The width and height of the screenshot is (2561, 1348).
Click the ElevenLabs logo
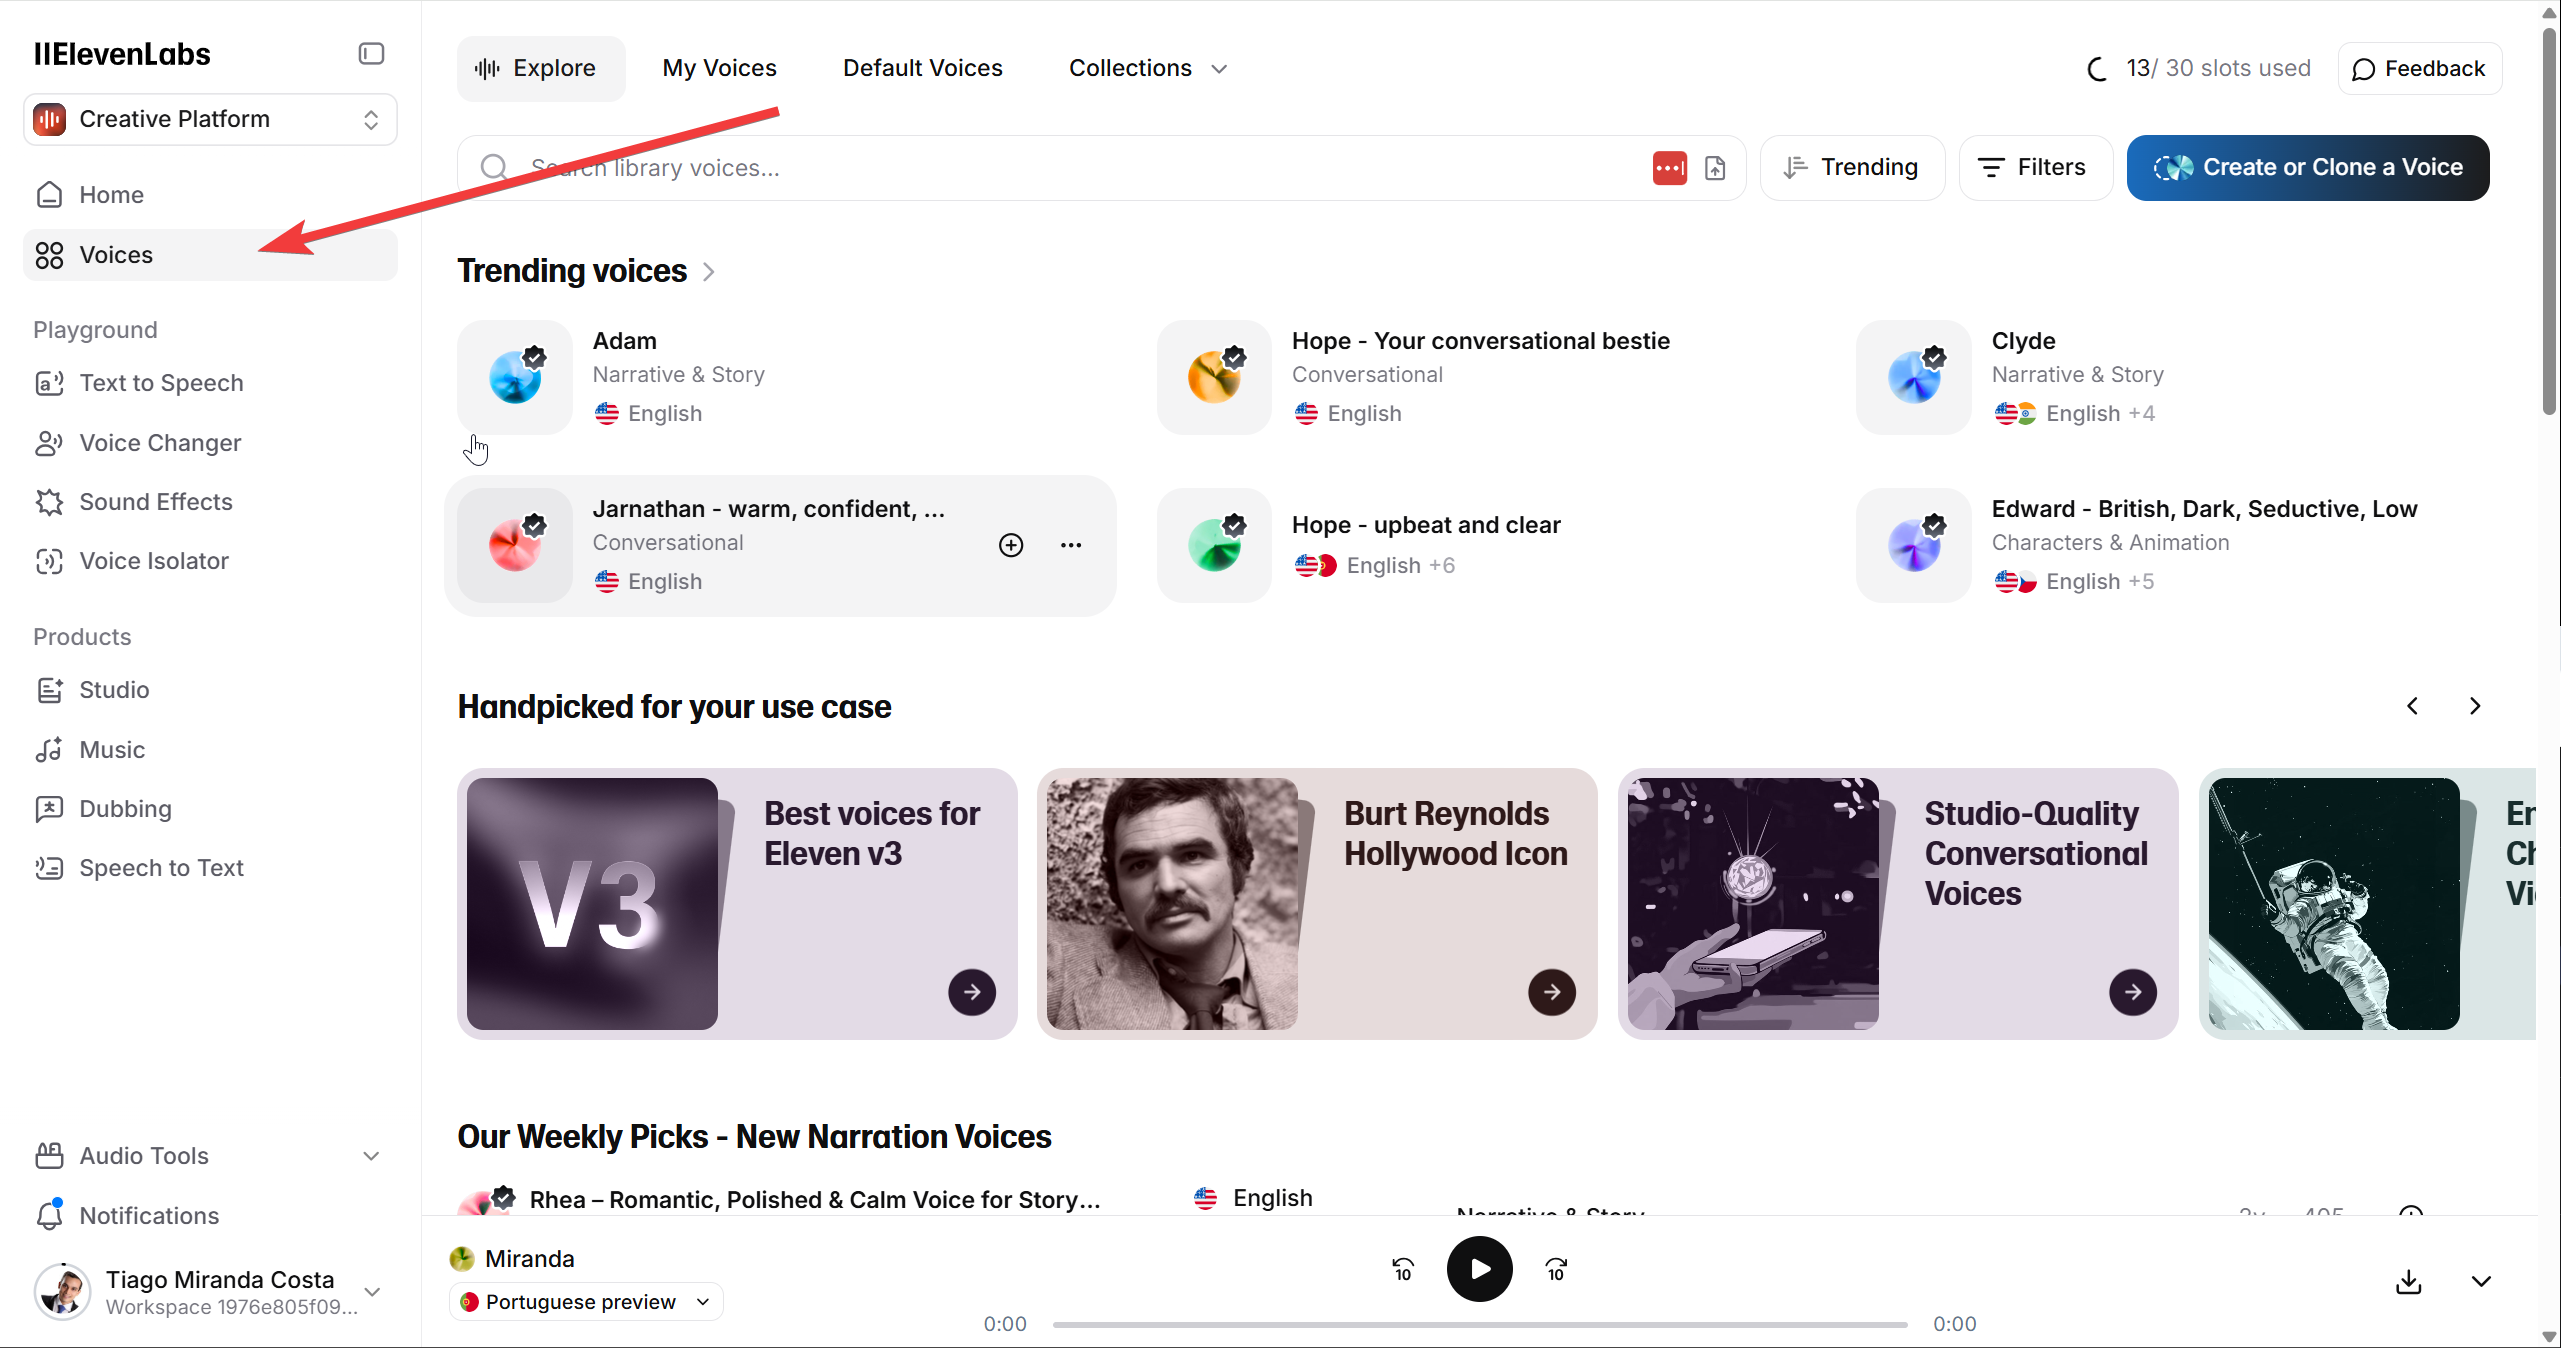tap(122, 54)
